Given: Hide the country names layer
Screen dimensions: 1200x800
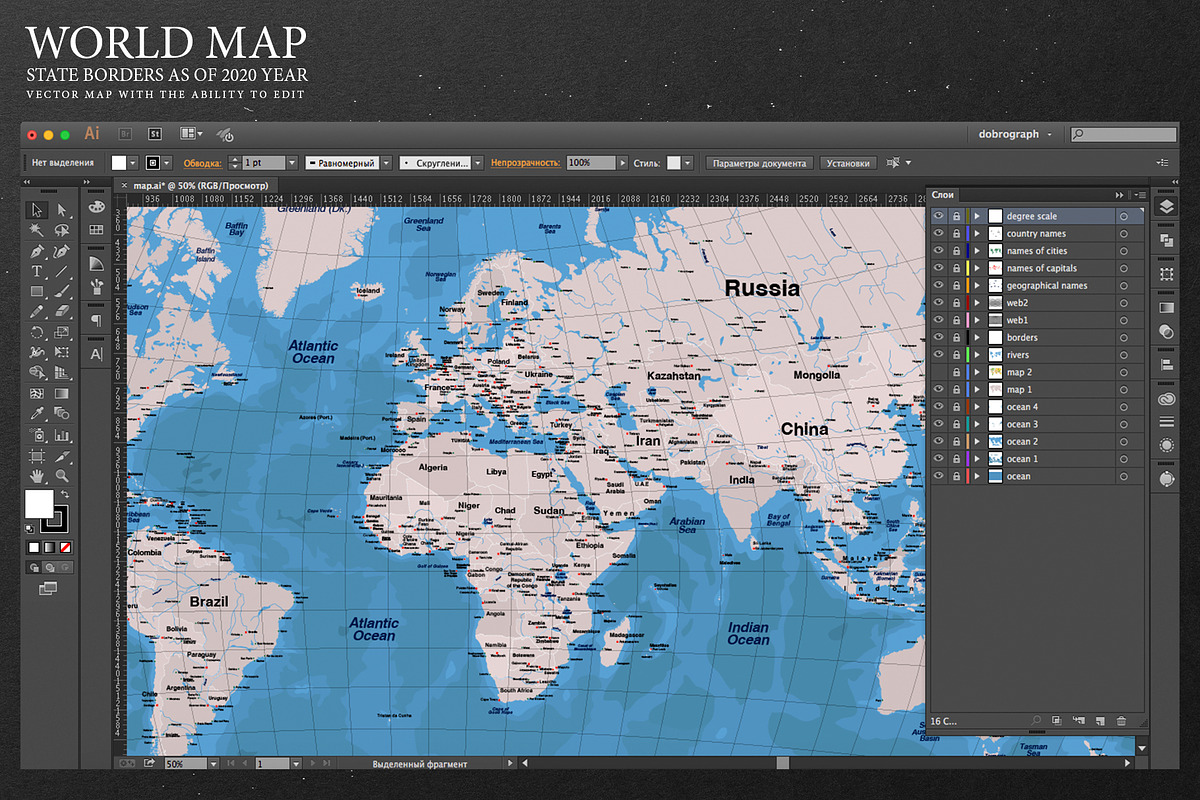Looking at the screenshot, I should [x=938, y=233].
